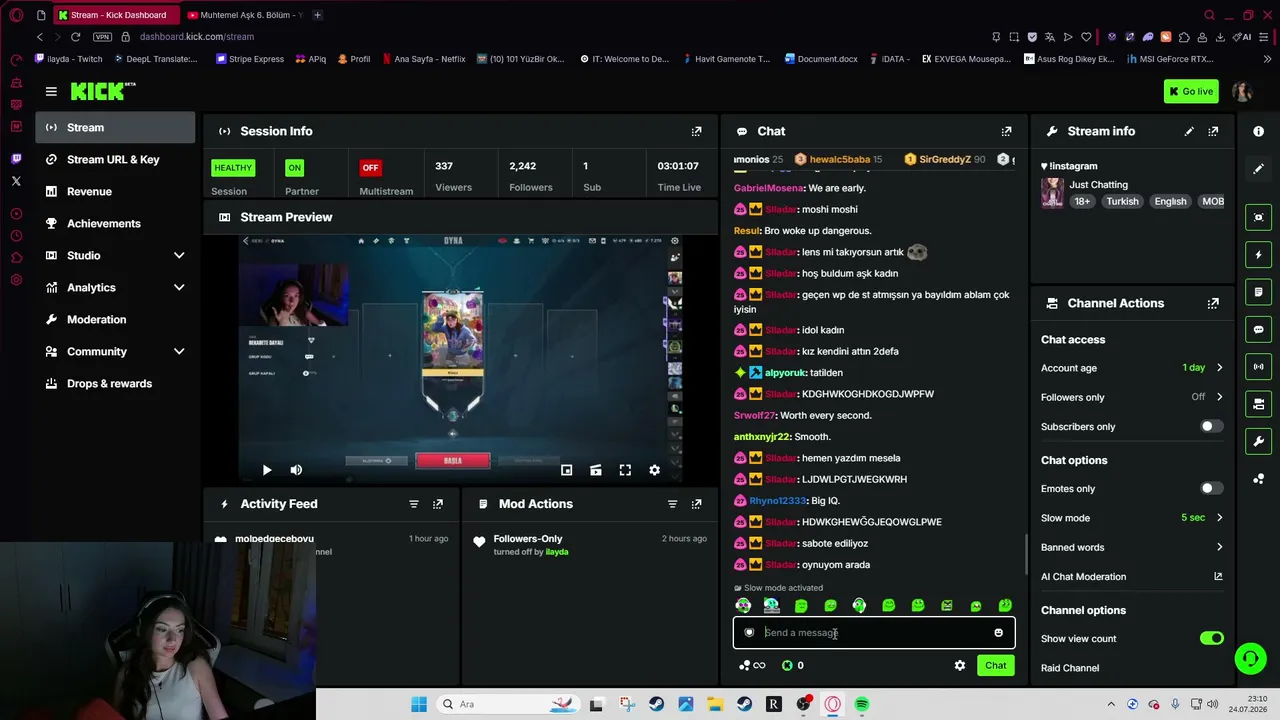Toggle Emotes only chat
Image resolution: width=1280 pixels, height=720 pixels.
(1211, 489)
